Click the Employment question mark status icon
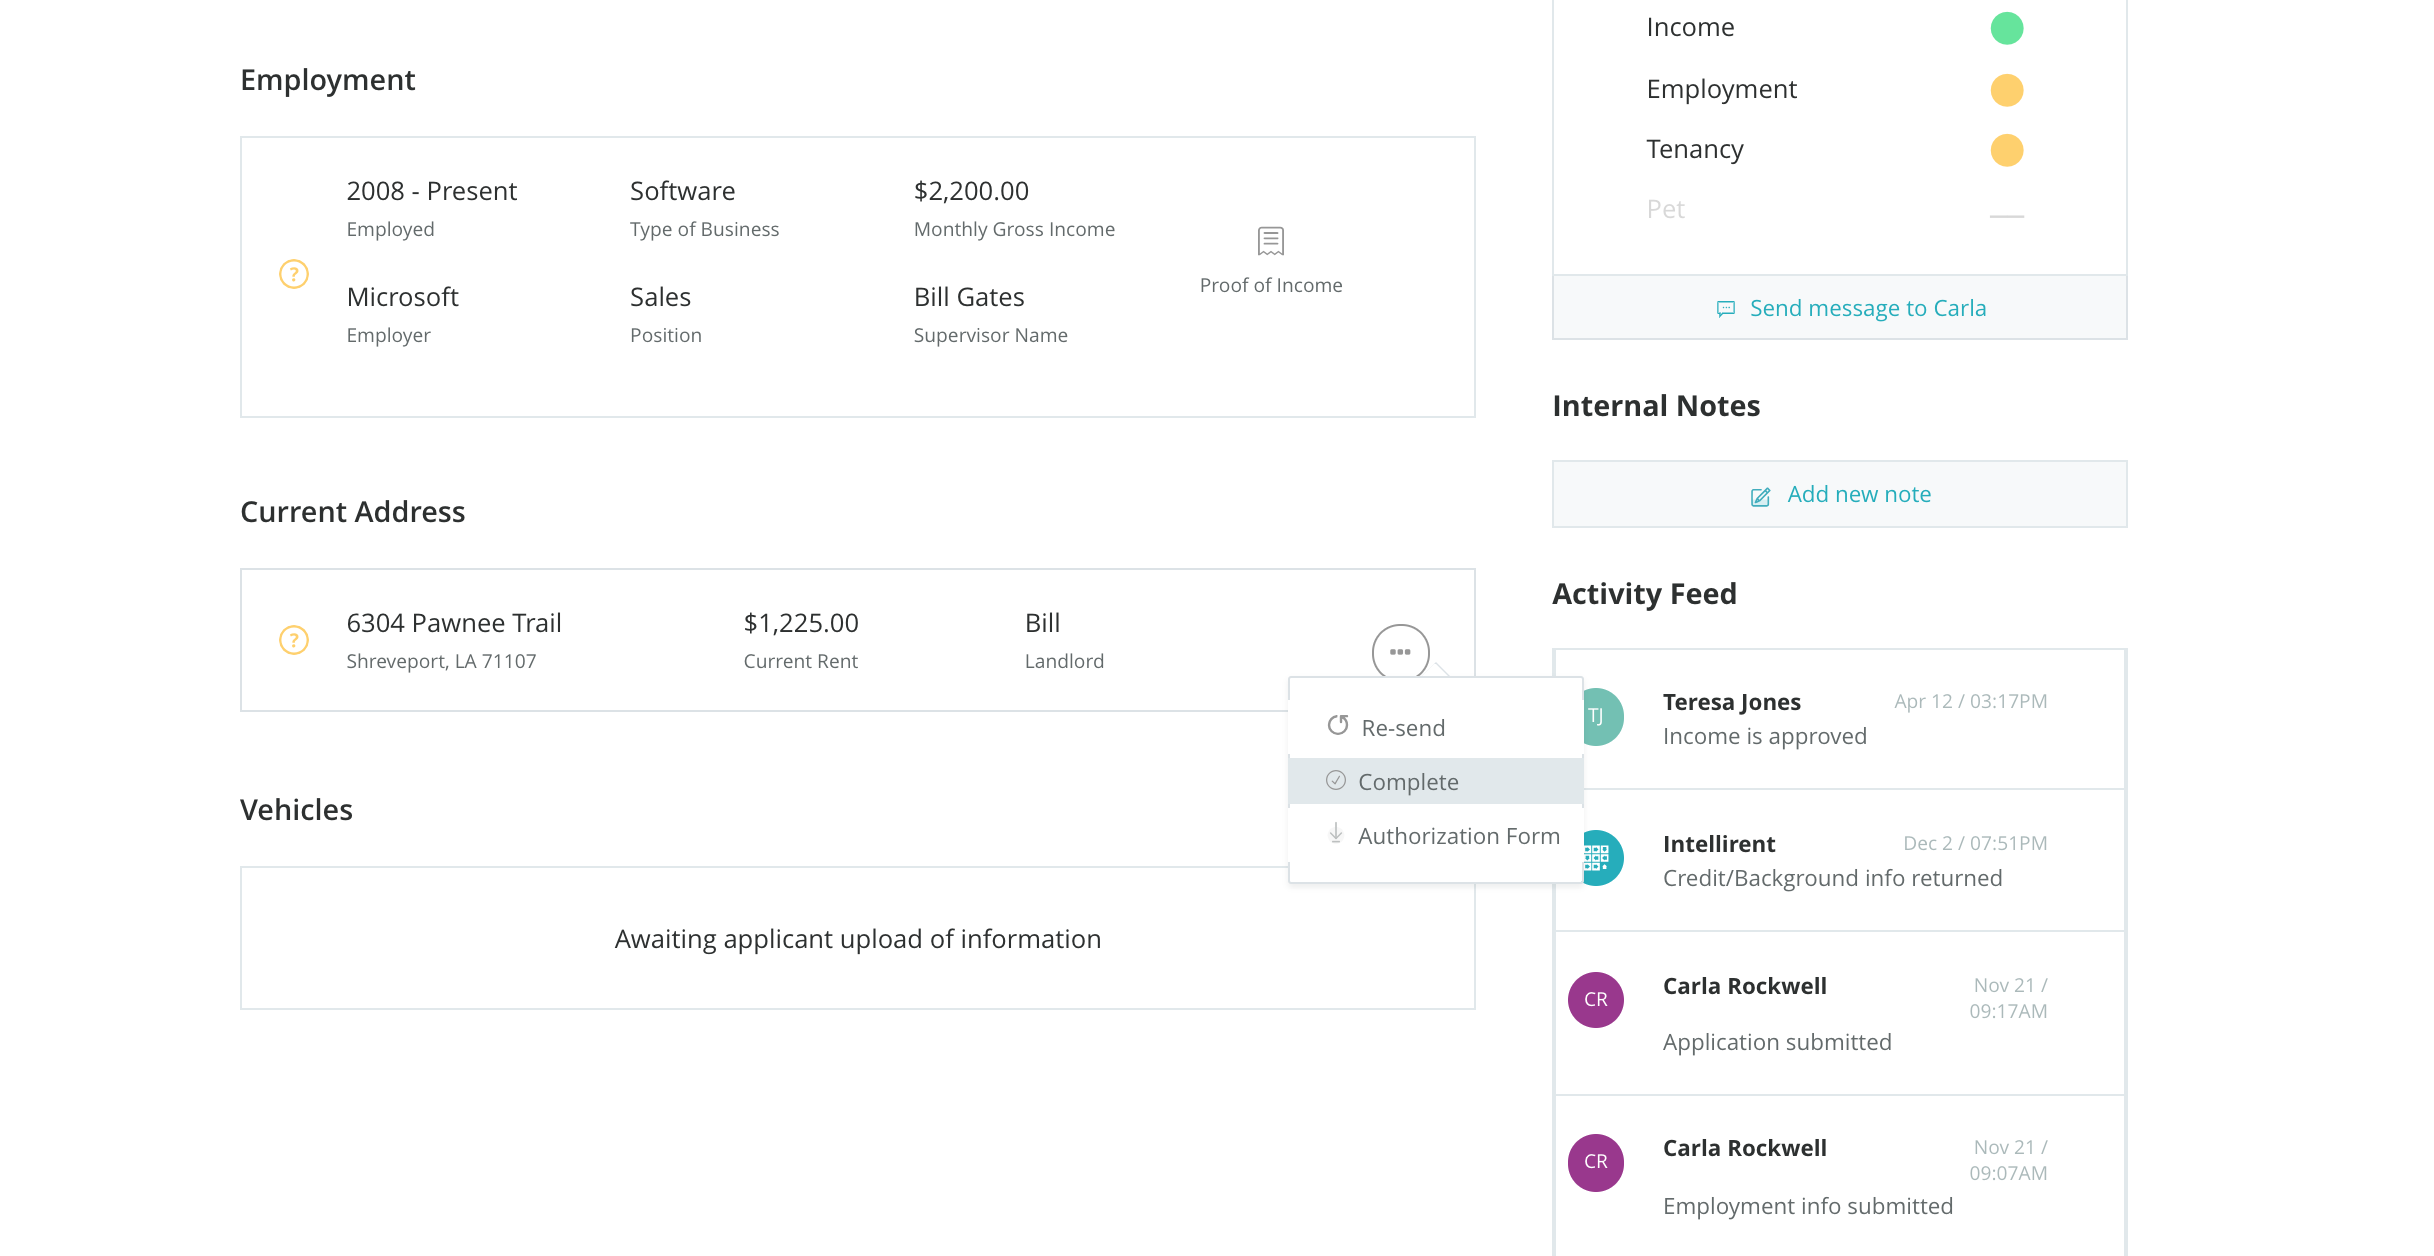 point(293,274)
